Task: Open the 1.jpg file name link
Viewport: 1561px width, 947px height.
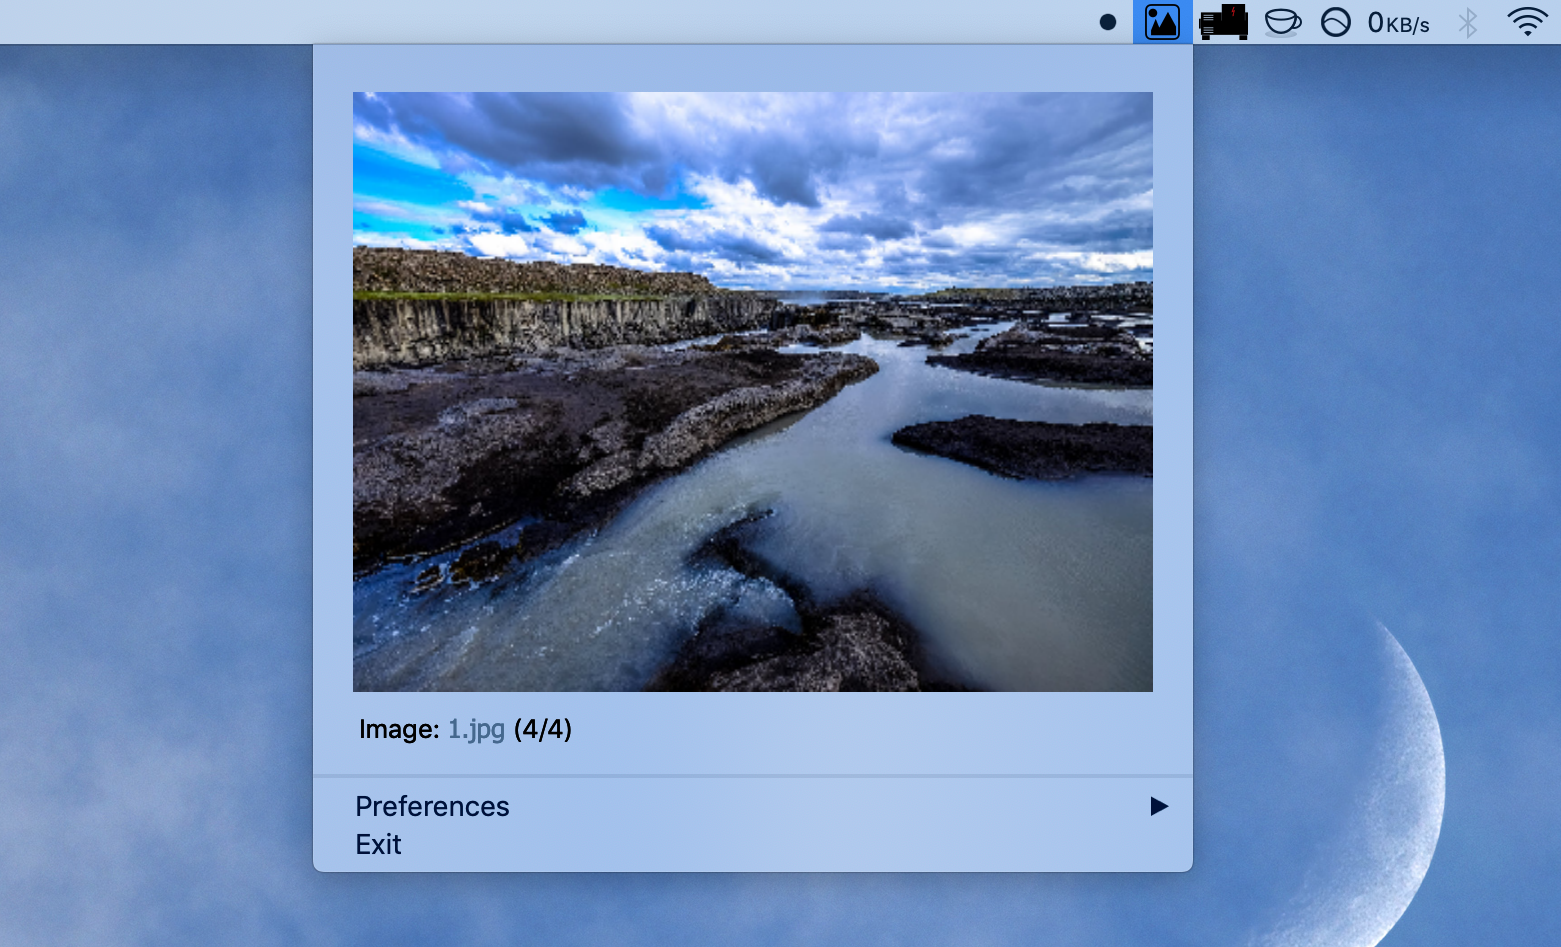Action: point(476,729)
